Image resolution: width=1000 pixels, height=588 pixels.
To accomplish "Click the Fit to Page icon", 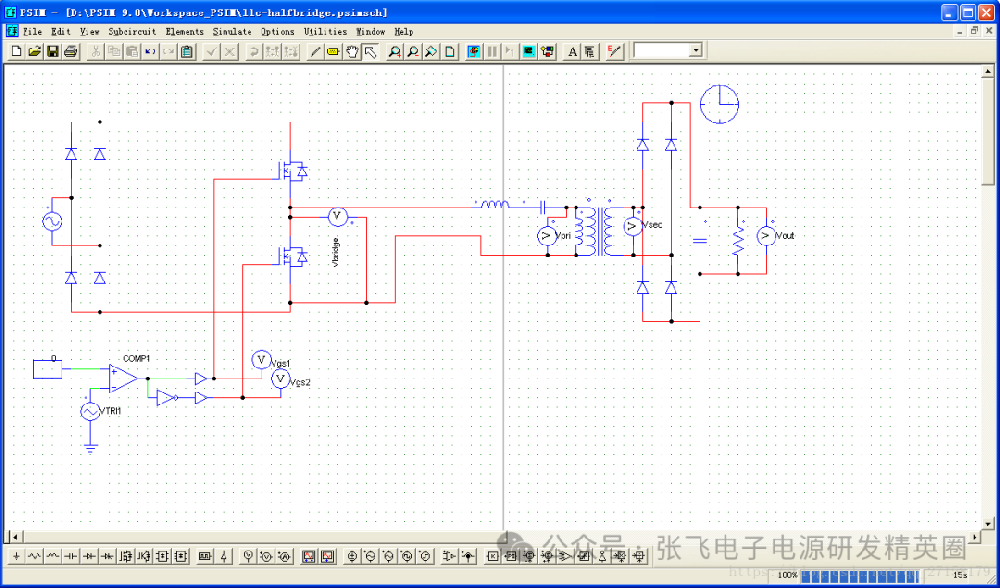I will point(450,52).
